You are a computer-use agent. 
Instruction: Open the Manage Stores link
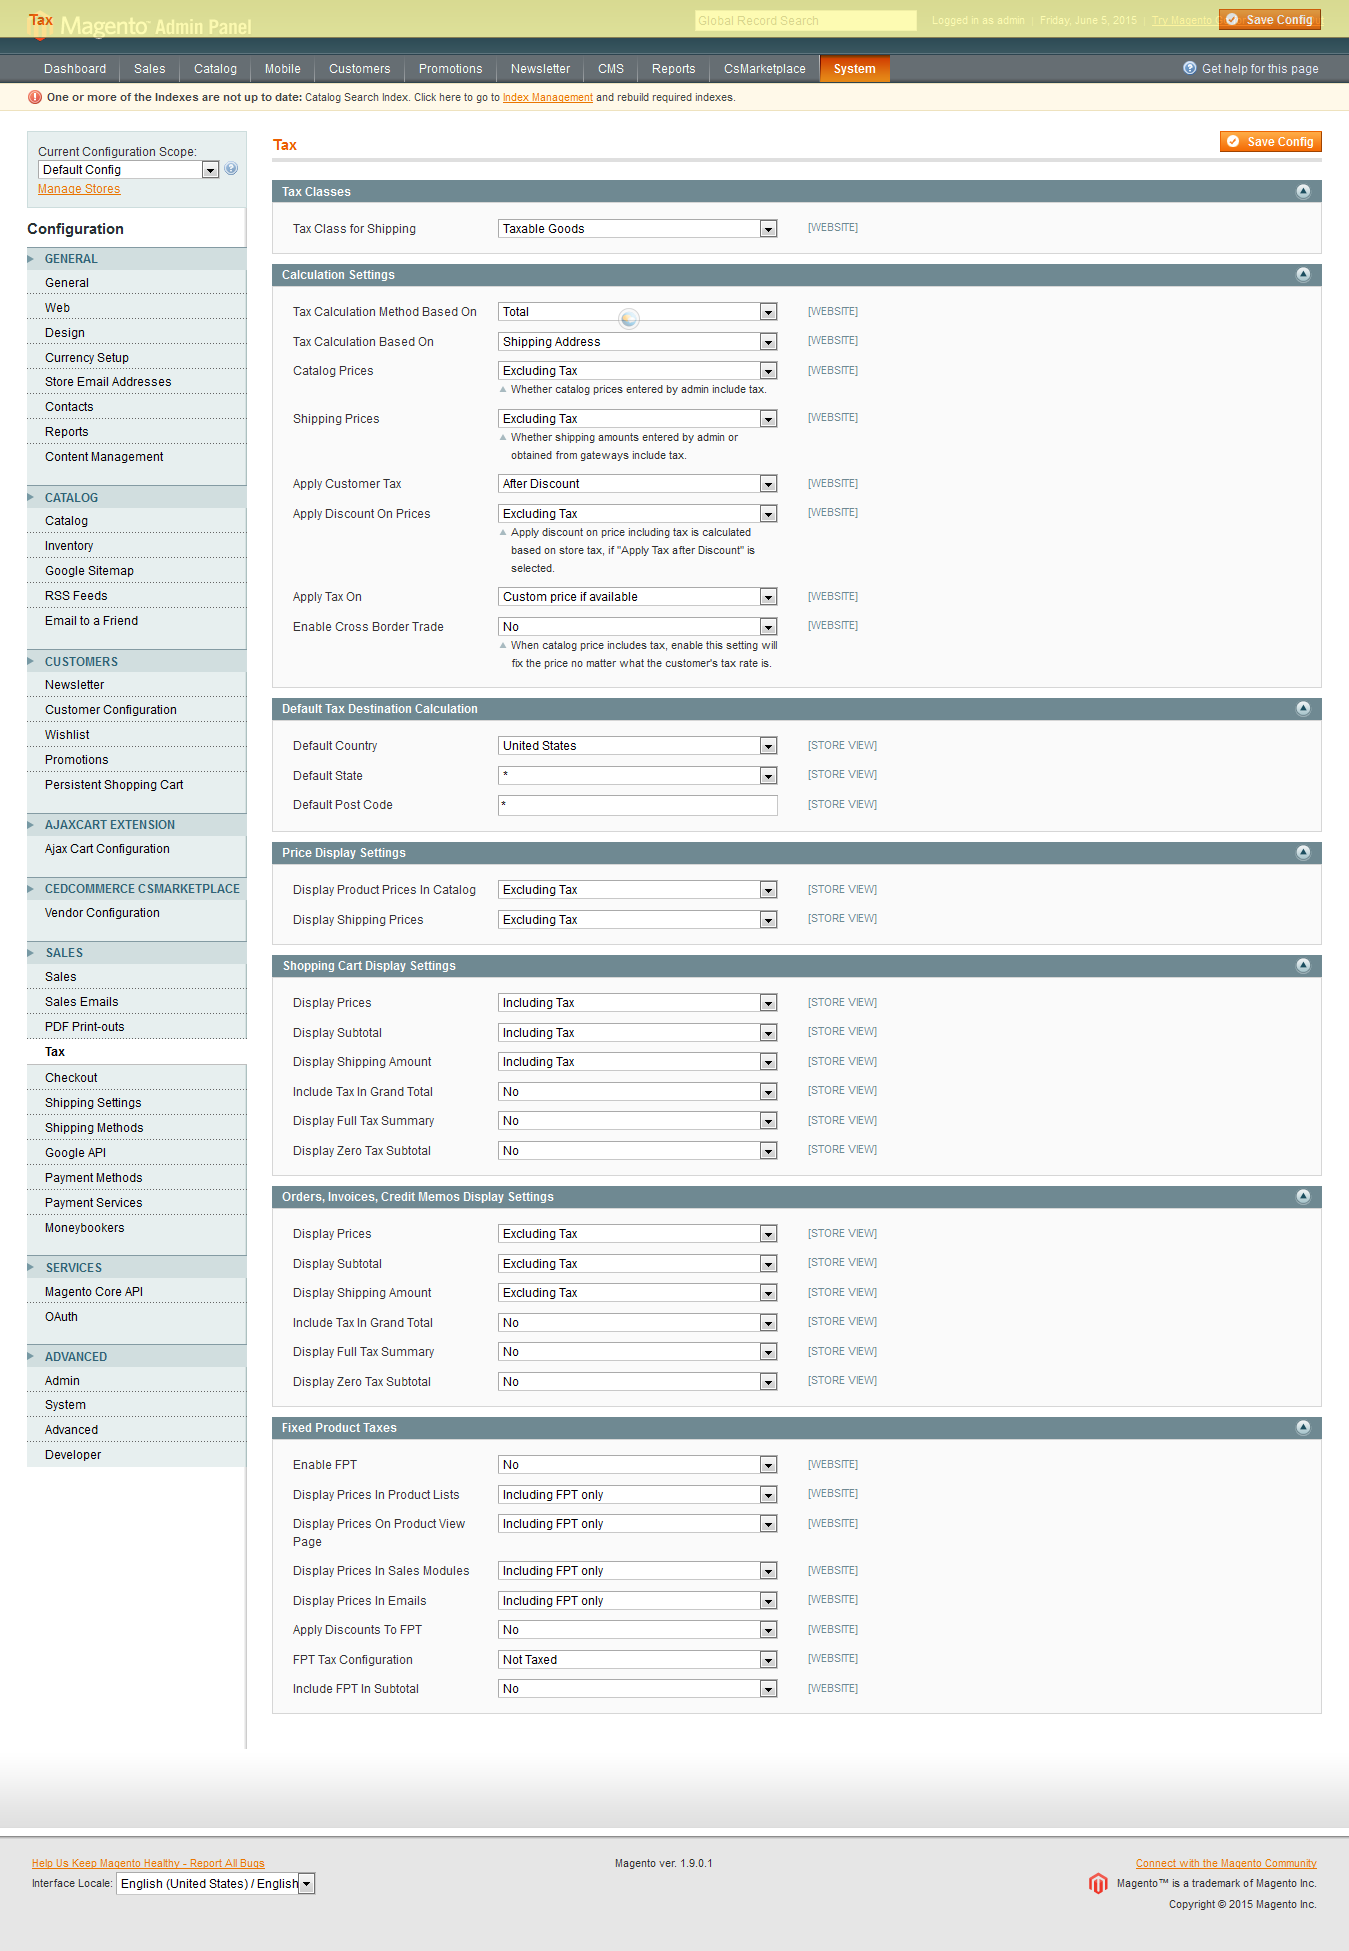click(79, 189)
